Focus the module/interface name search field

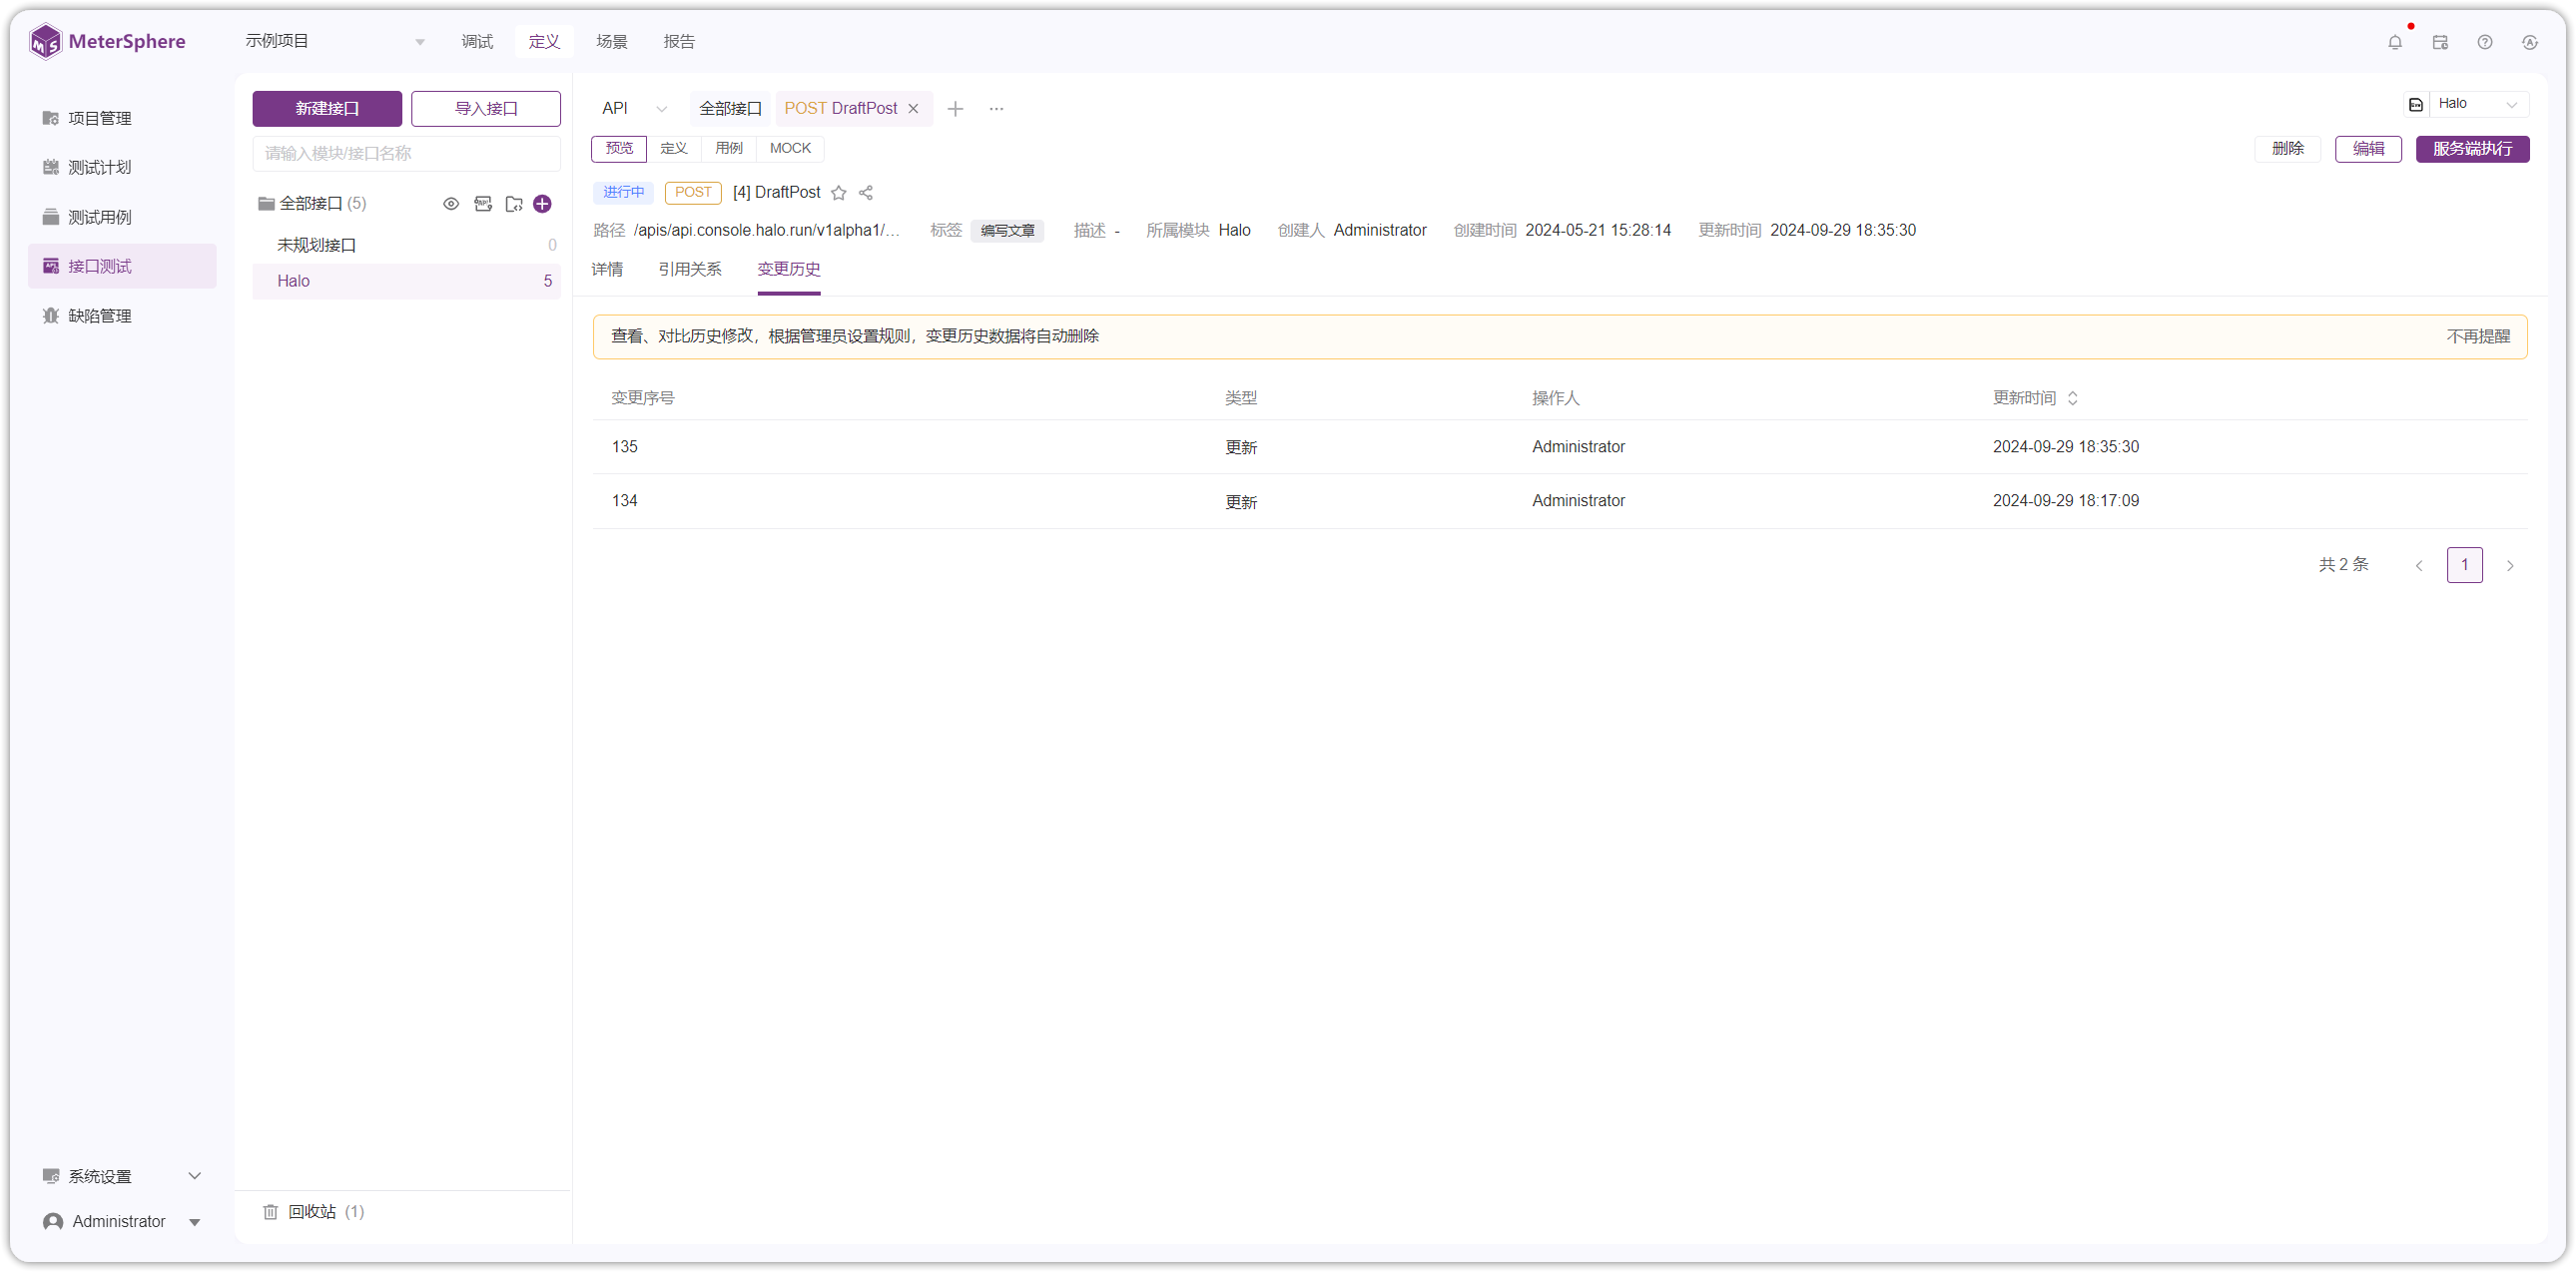pos(406,153)
